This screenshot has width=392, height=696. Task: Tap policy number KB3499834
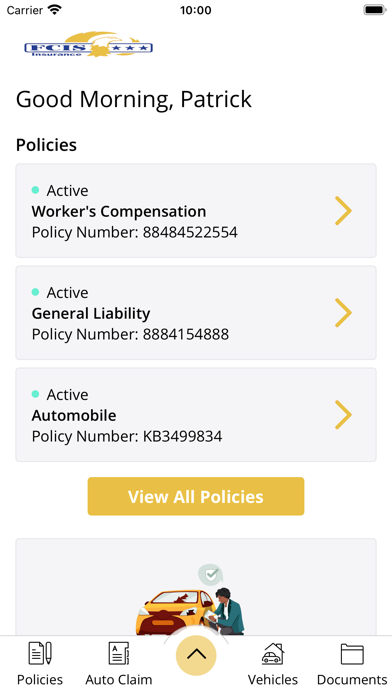[182, 436]
